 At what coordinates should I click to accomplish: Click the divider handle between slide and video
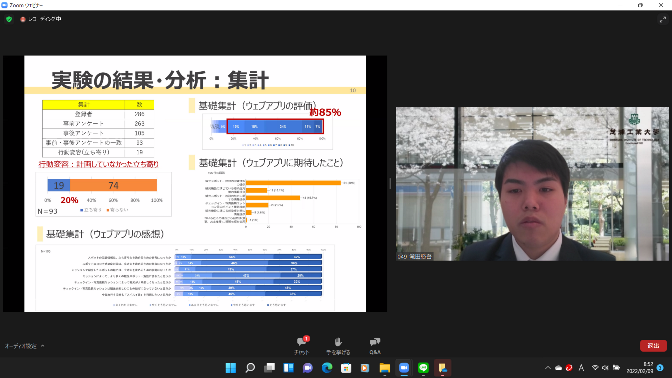tap(390, 183)
